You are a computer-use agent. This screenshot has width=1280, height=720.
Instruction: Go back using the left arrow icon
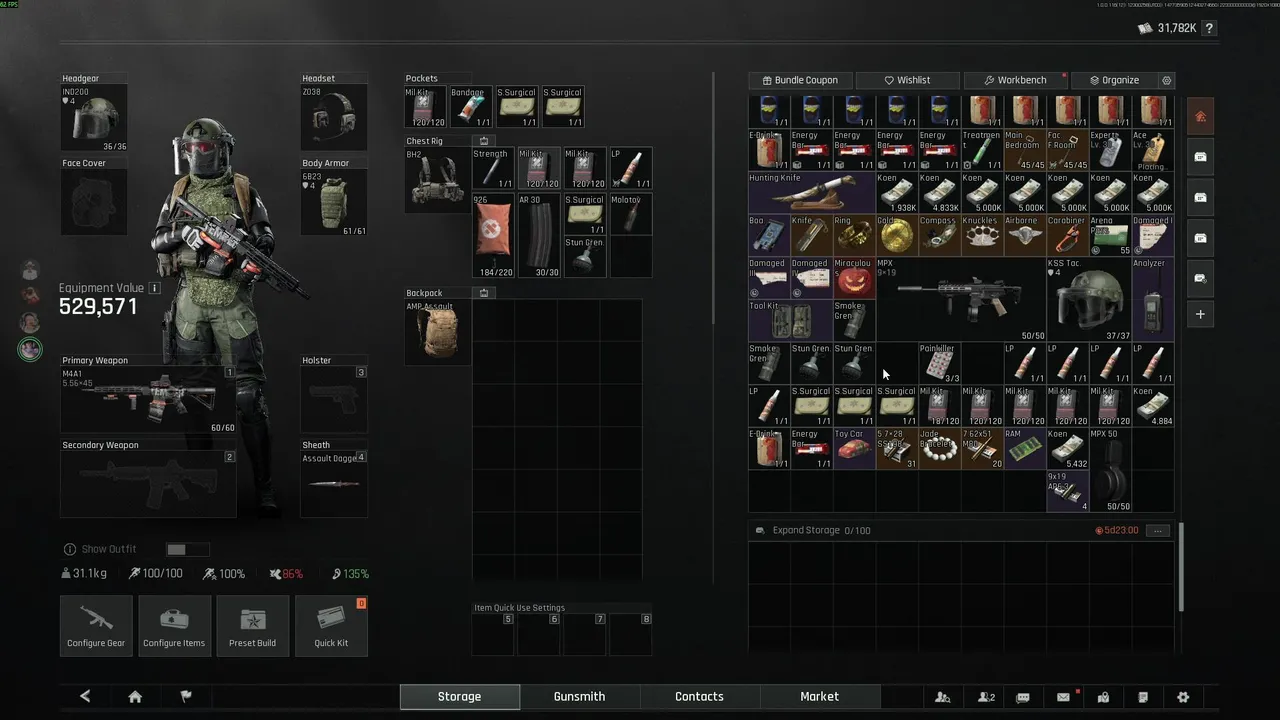85,697
